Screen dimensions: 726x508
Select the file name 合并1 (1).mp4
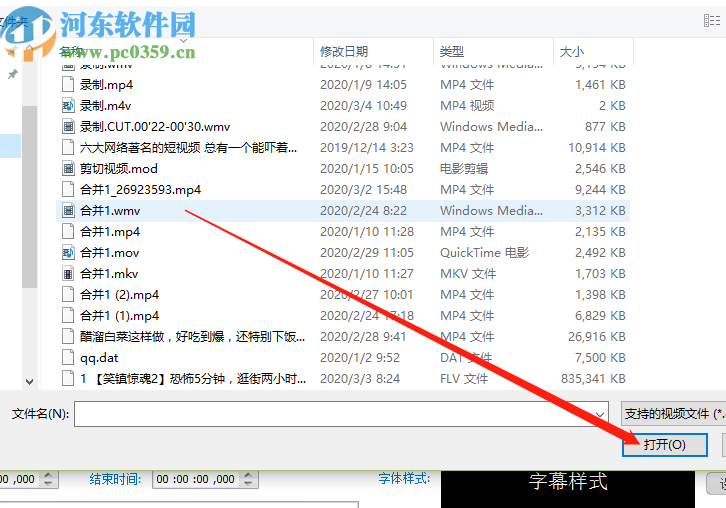(119, 315)
